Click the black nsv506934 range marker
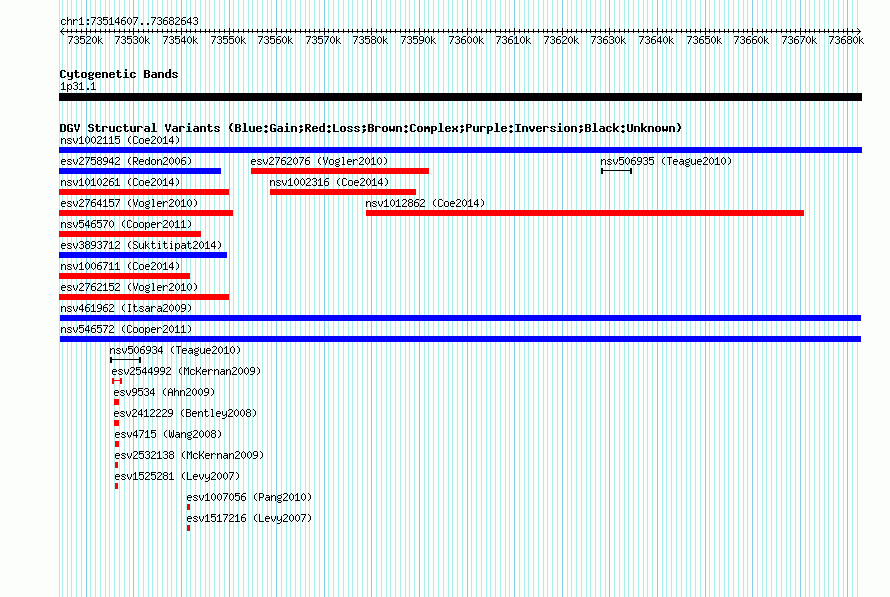The width and height of the screenshot is (890, 597). (125, 360)
